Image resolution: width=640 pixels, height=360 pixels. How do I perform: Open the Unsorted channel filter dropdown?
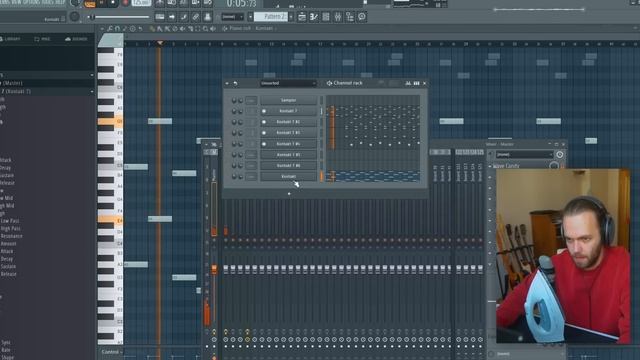click(288, 83)
